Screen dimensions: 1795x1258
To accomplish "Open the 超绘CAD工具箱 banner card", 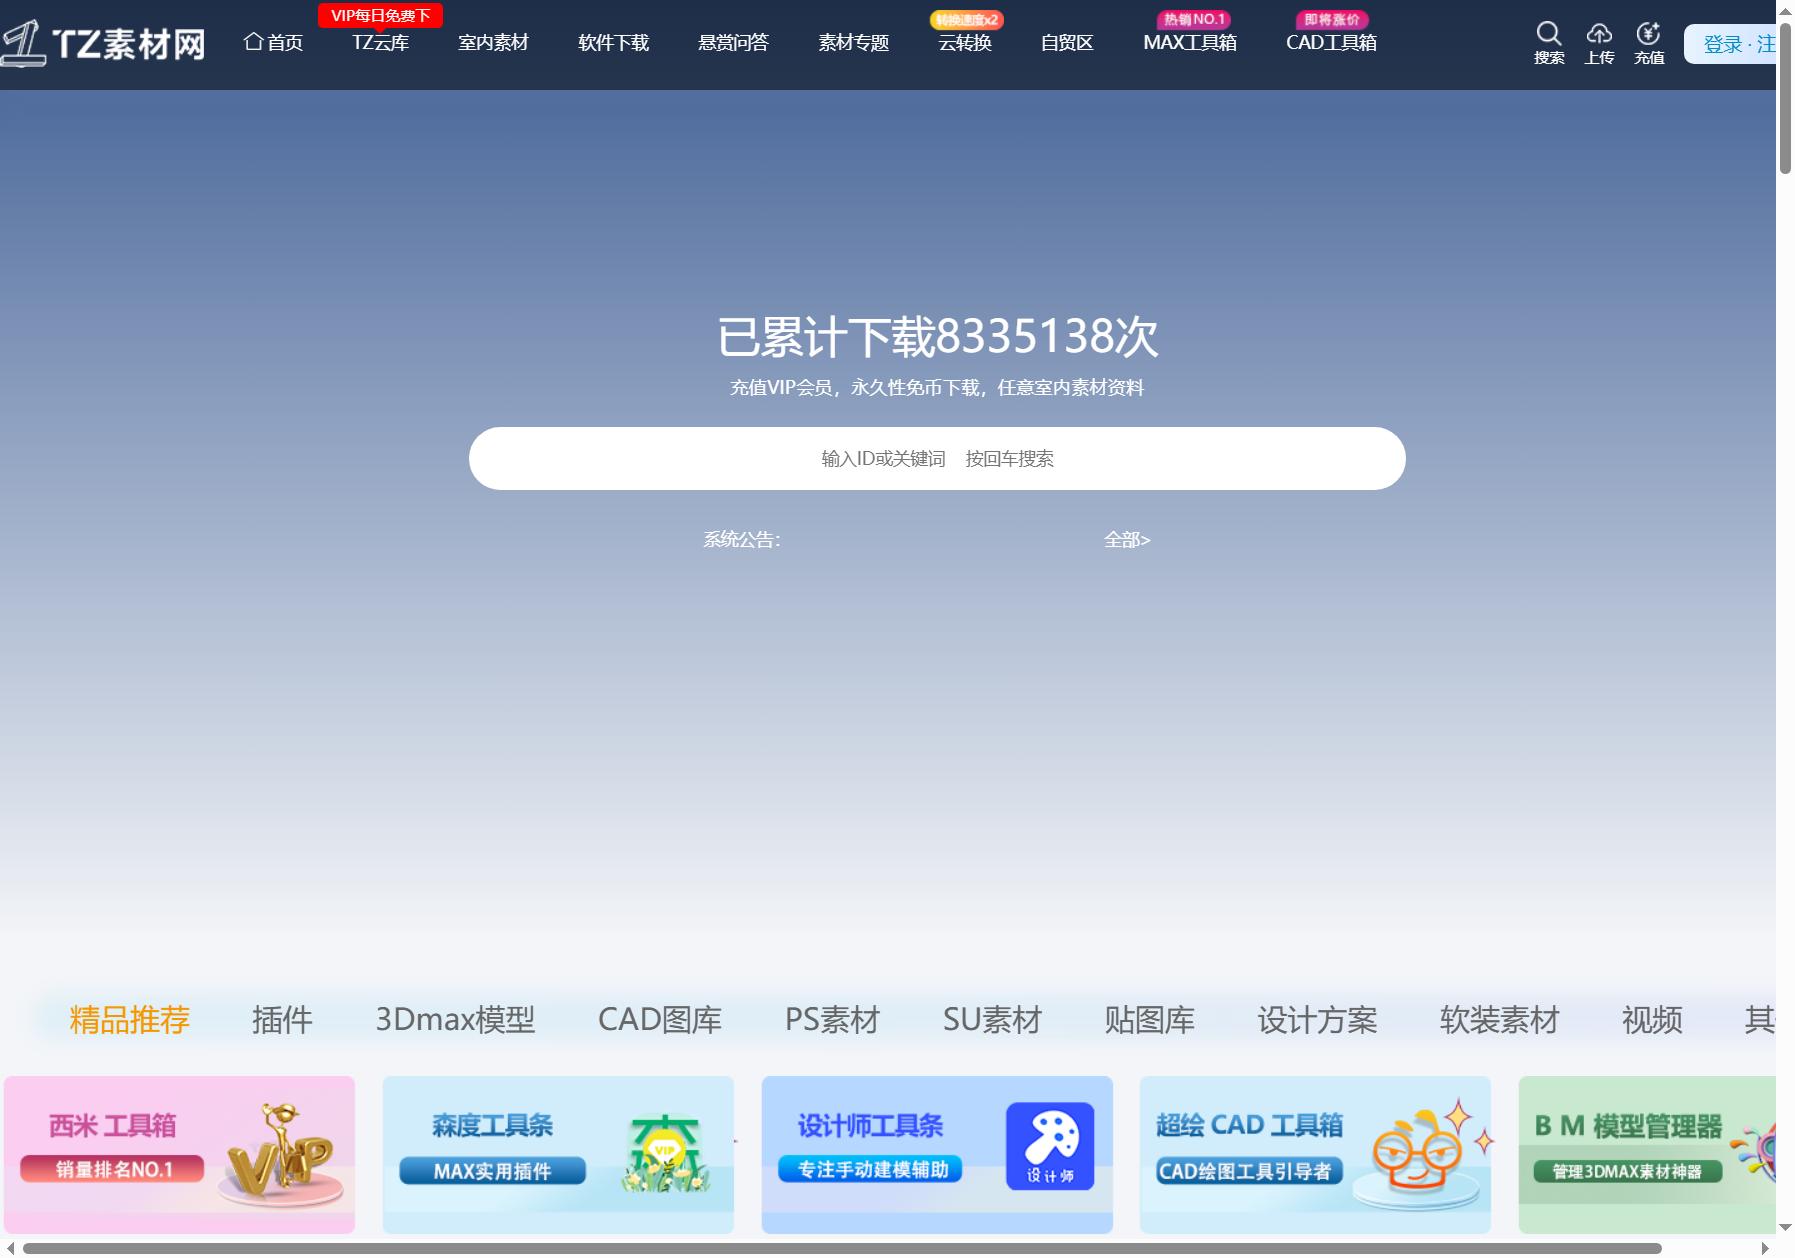I will (x=1315, y=1155).
